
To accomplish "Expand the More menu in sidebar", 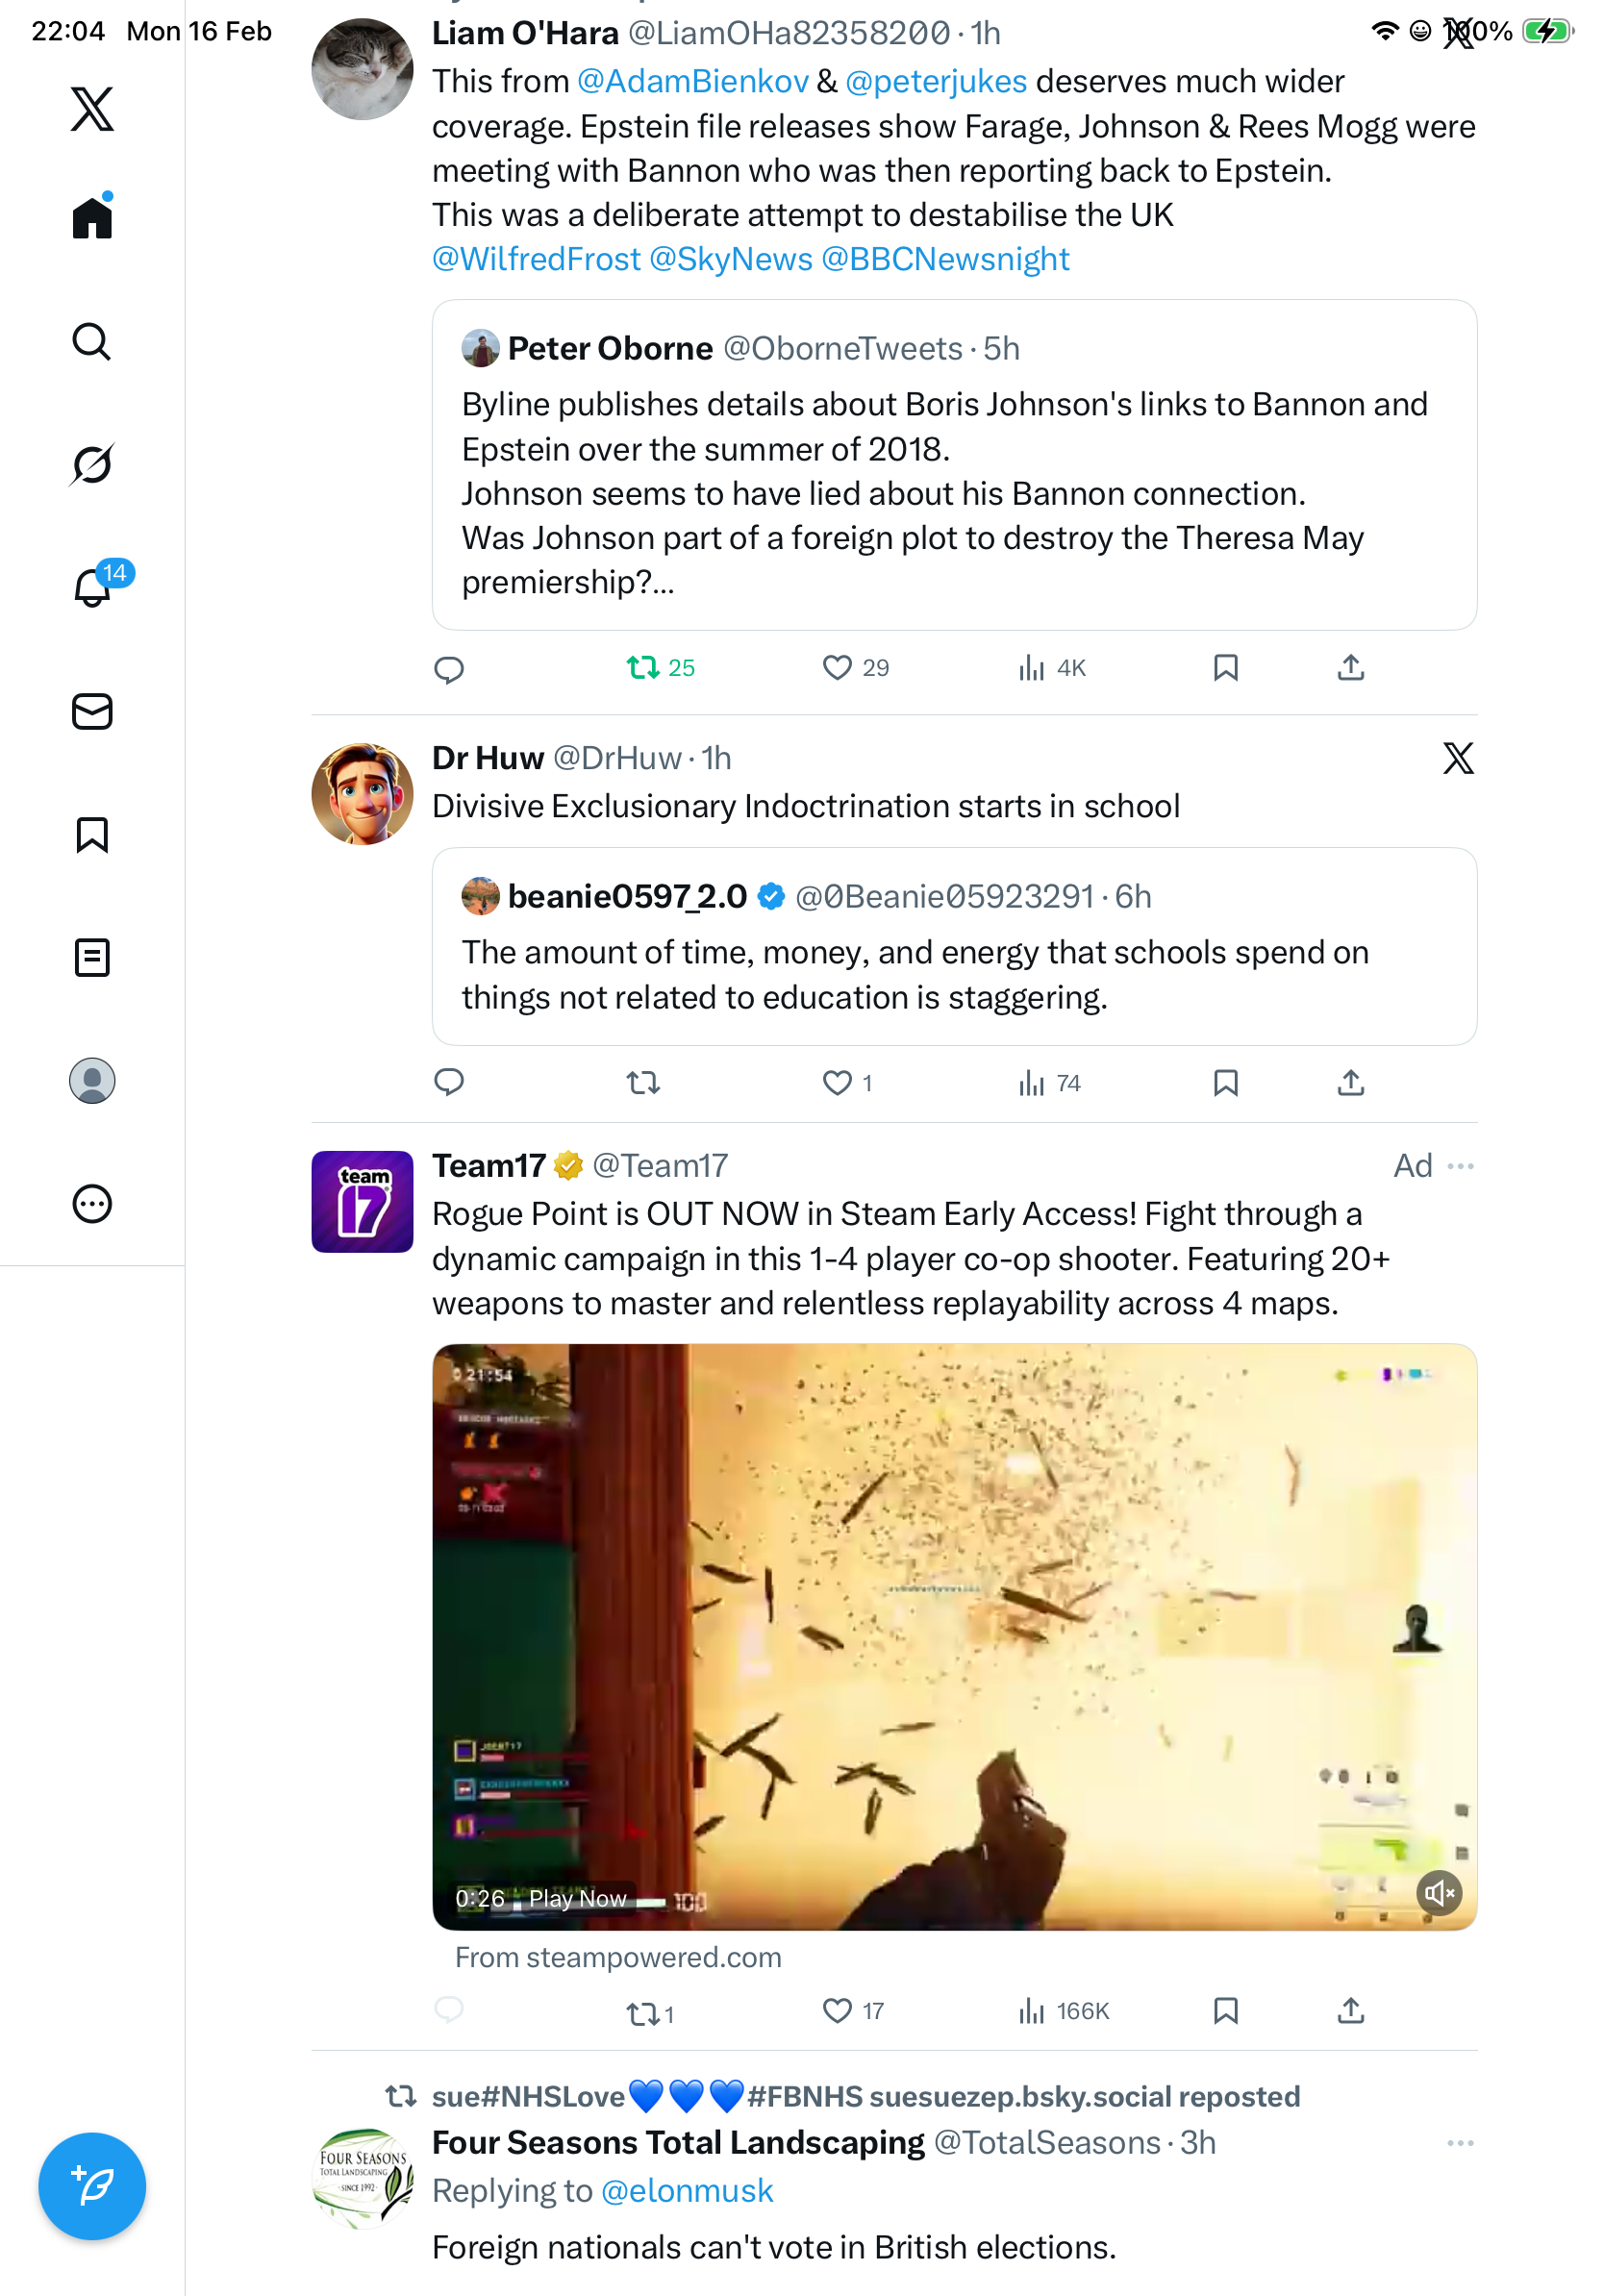I will pyautogui.click(x=92, y=1203).
